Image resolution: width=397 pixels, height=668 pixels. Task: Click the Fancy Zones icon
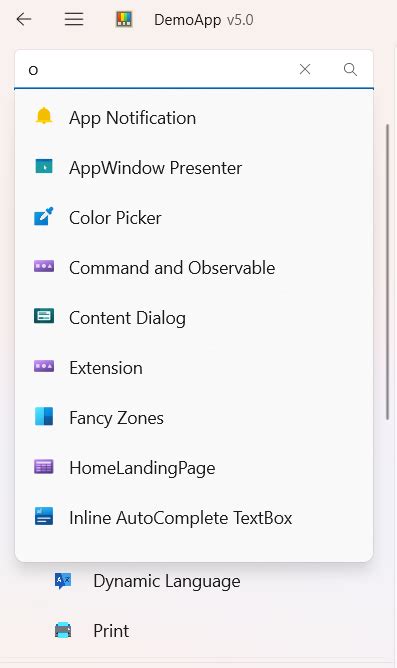coord(44,417)
